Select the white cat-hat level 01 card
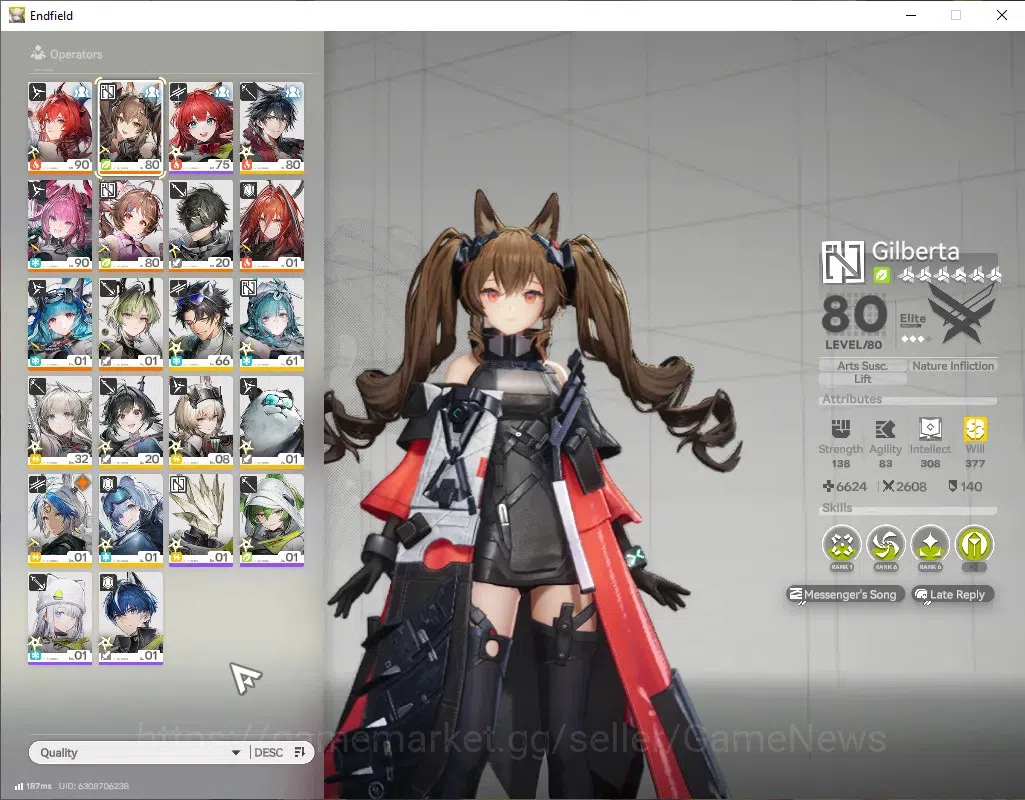The height and width of the screenshot is (800, 1025). coord(59,618)
